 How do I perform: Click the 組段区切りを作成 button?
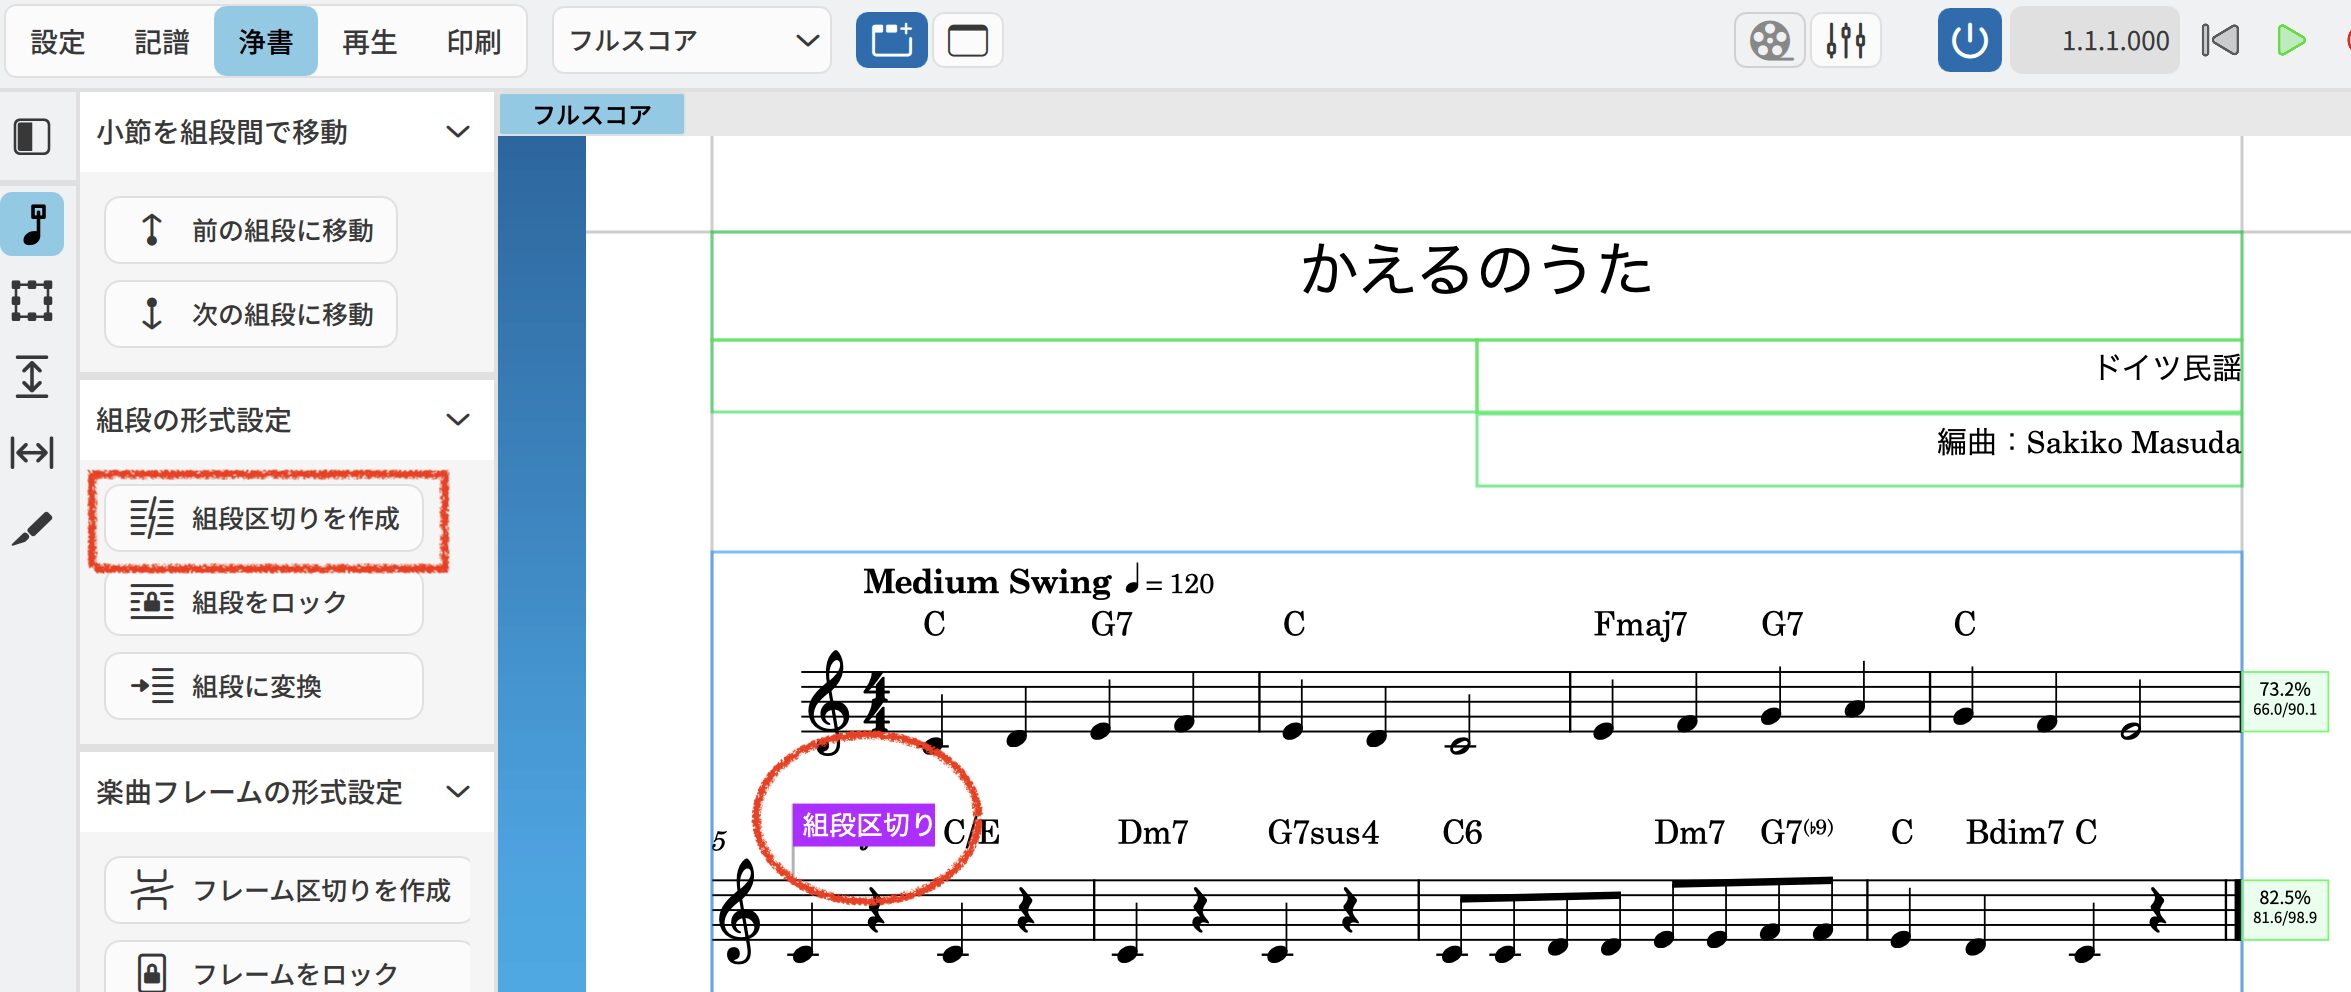click(264, 519)
